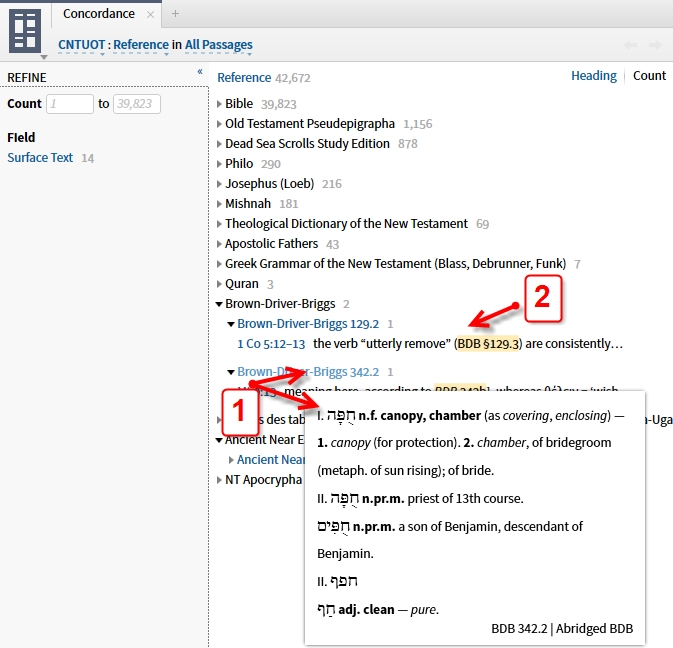Expand Greek Grammar of the New Testament
This screenshot has height=648, width=673.
pos(219,263)
